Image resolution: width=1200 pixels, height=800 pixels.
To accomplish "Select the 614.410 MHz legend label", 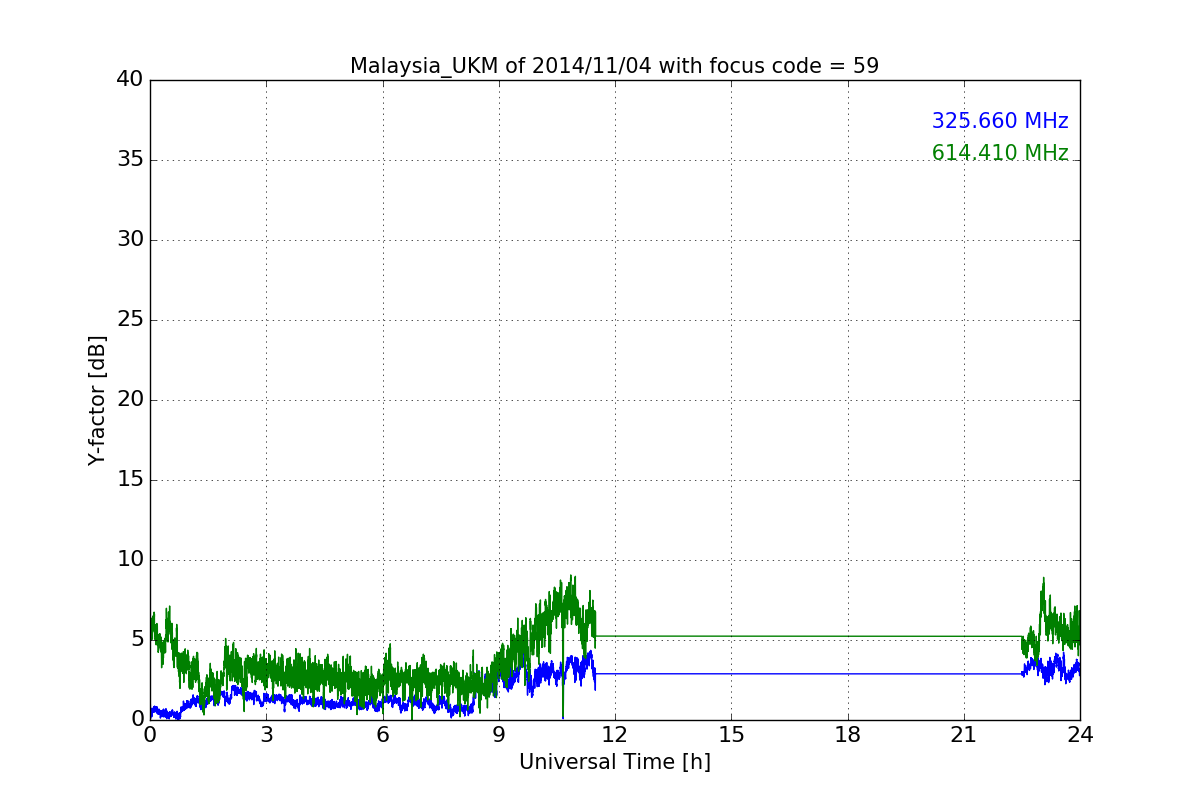I will coord(1000,153).
